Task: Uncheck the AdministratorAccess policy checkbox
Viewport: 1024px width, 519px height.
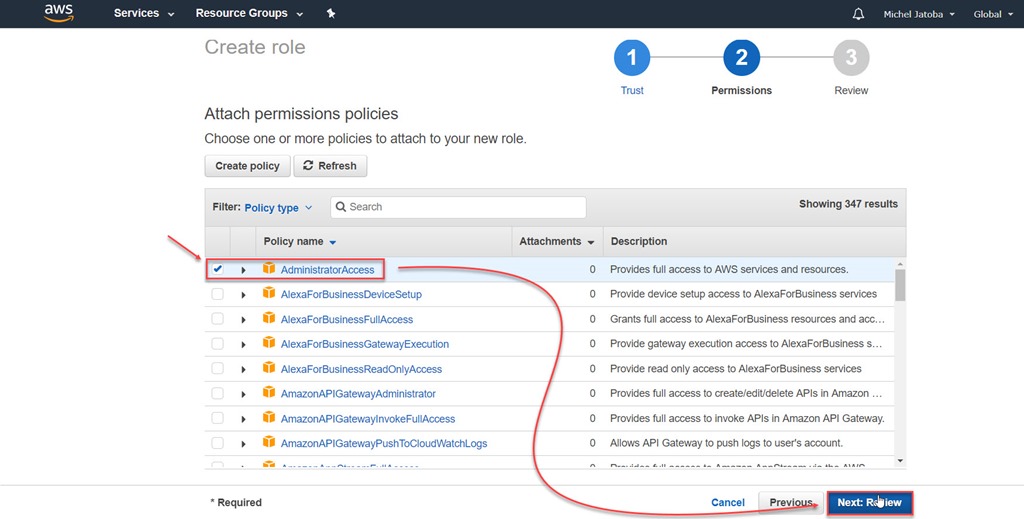Action: point(217,269)
